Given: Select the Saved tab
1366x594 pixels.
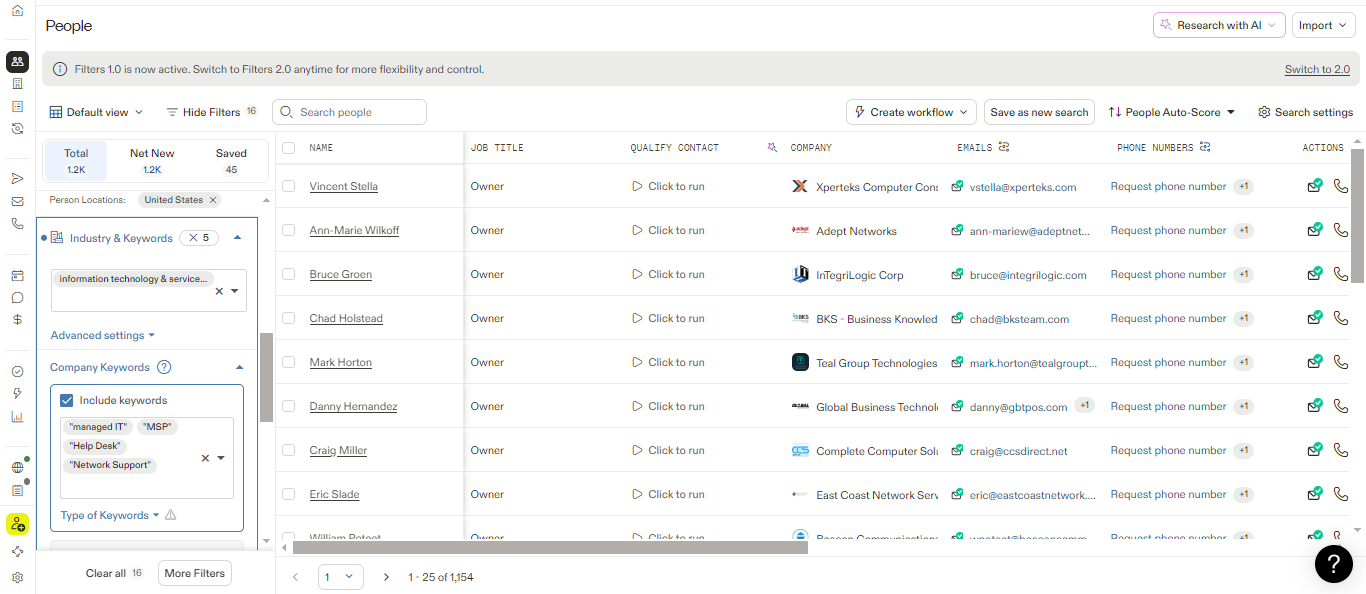Looking at the screenshot, I should coord(231,160).
